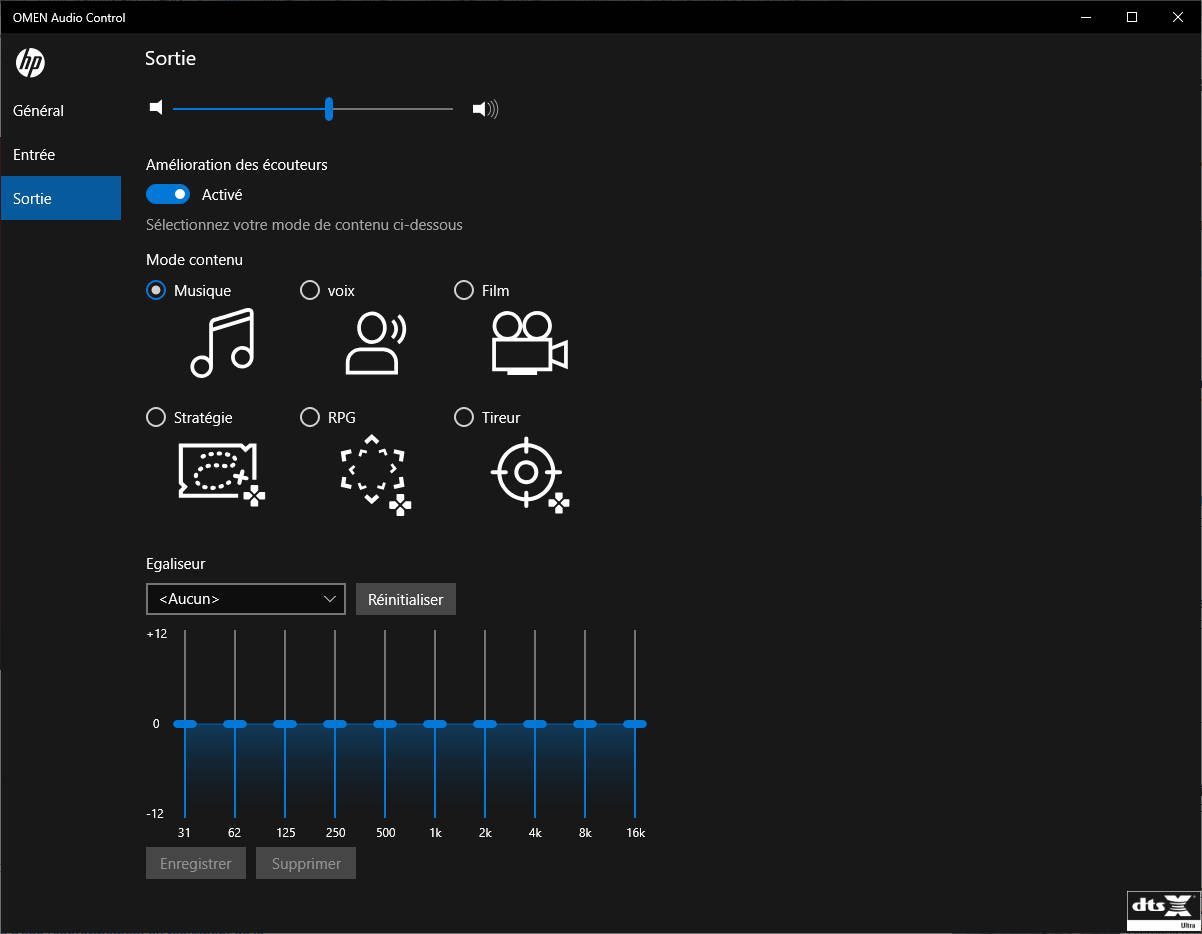Select the Tireur radio button
Screen dimensions: 1202x934
(x=464, y=417)
